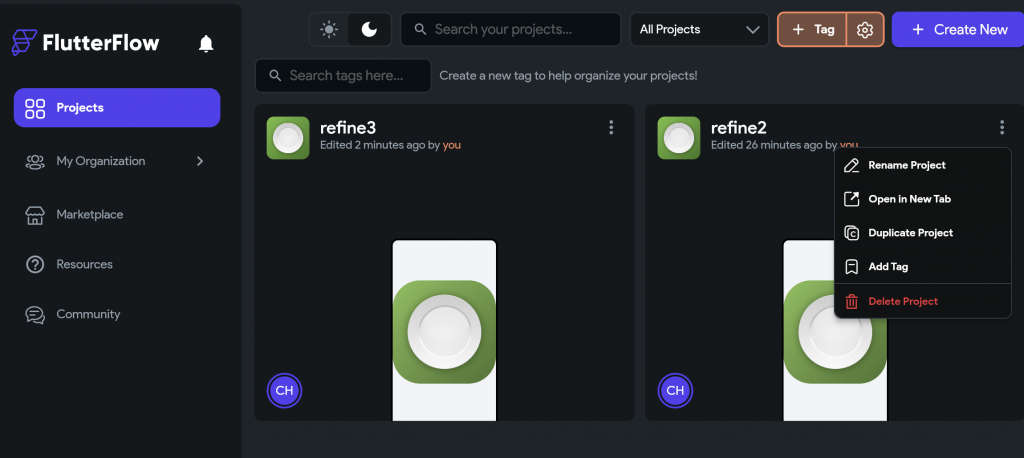1024x458 pixels.
Task: Open the All Projects dropdown
Action: 699,30
